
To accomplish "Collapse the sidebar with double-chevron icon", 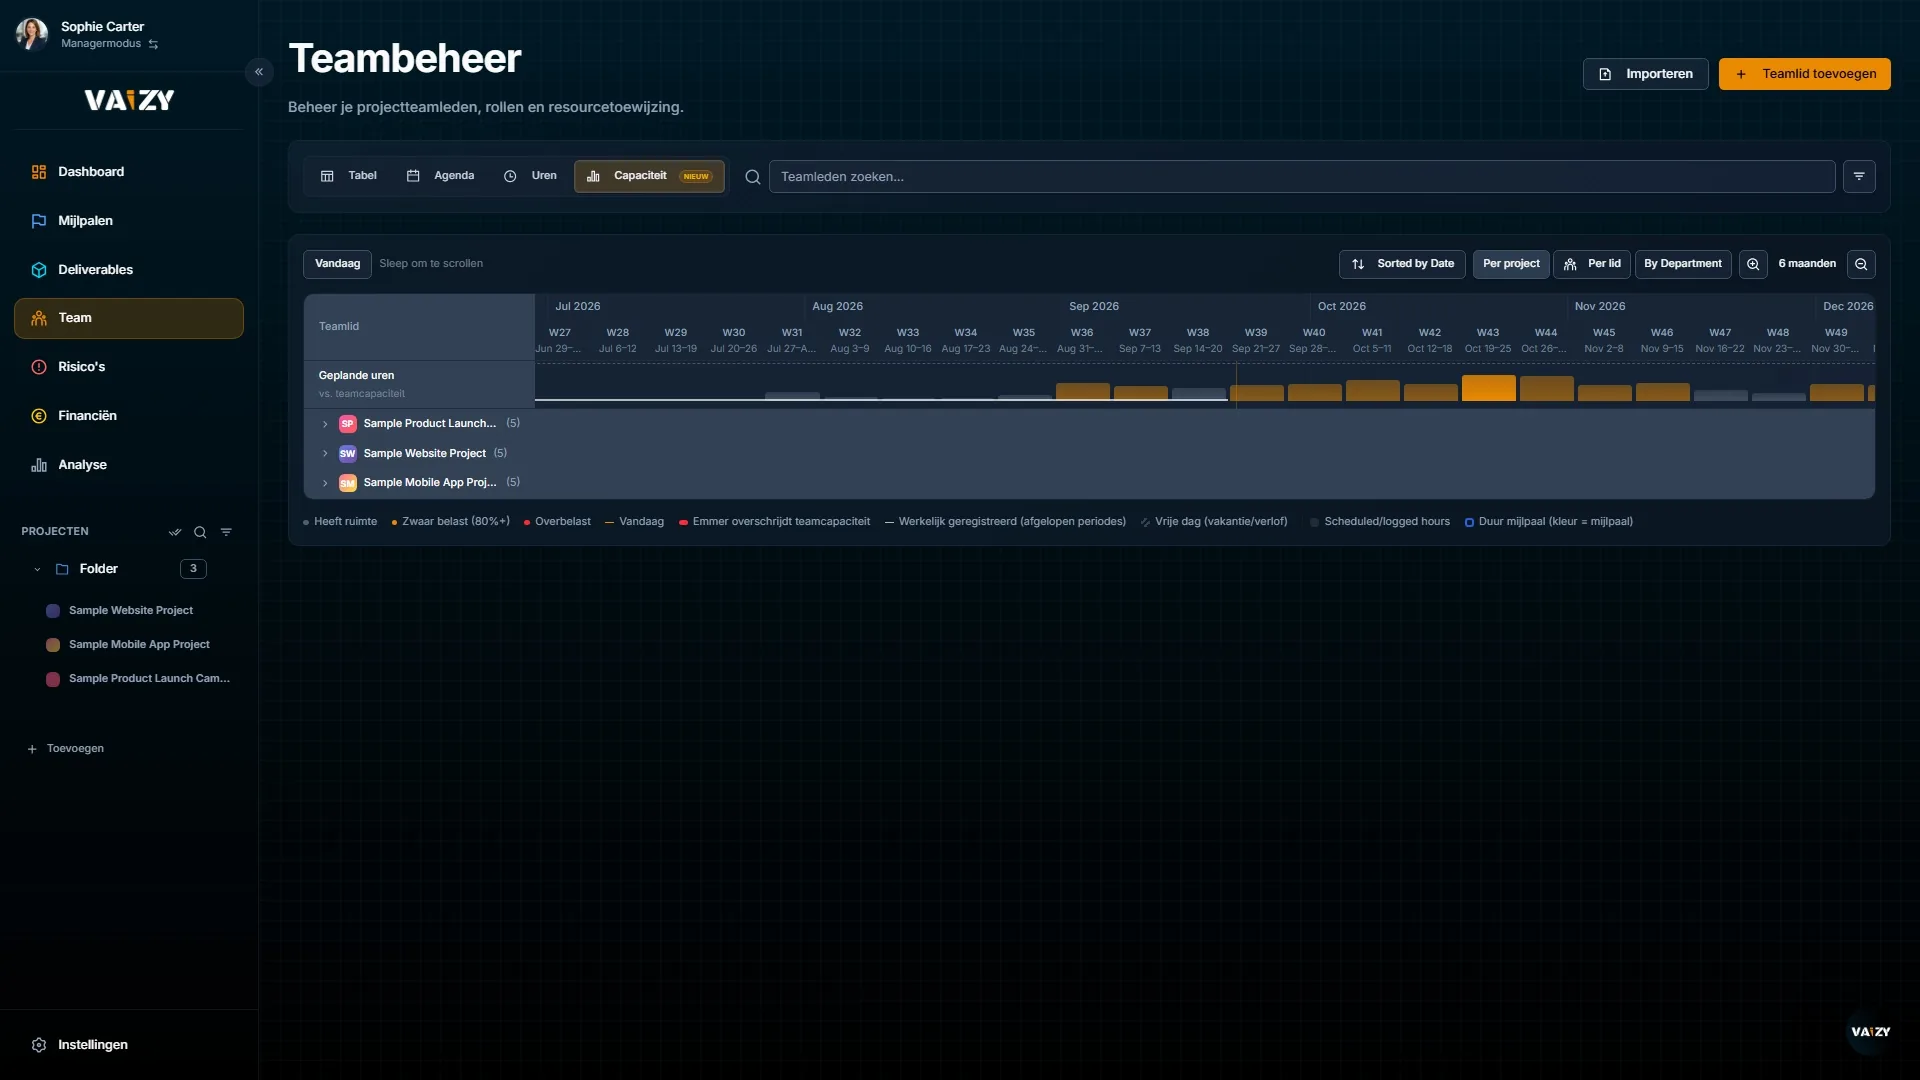I will coord(259,72).
